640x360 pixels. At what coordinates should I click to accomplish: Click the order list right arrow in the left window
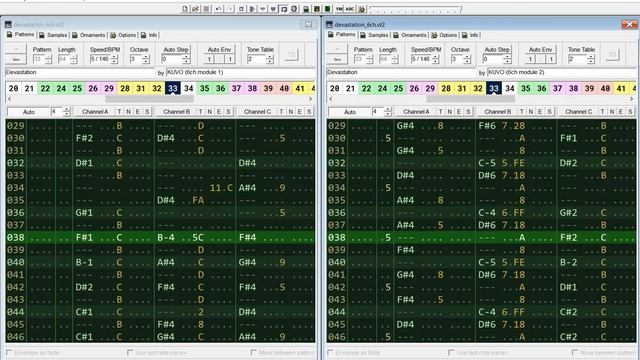pyautogui.click(x=310, y=99)
